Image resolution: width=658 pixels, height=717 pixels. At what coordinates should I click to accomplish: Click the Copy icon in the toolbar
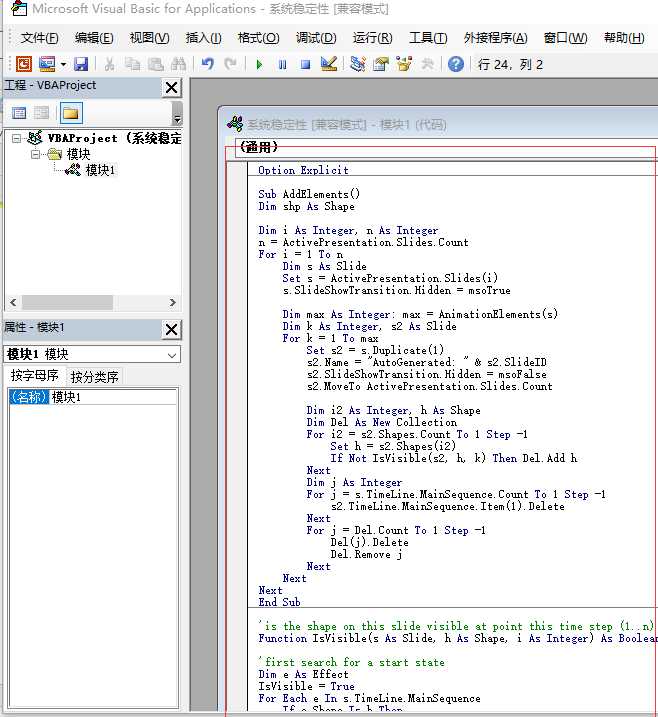(132, 64)
